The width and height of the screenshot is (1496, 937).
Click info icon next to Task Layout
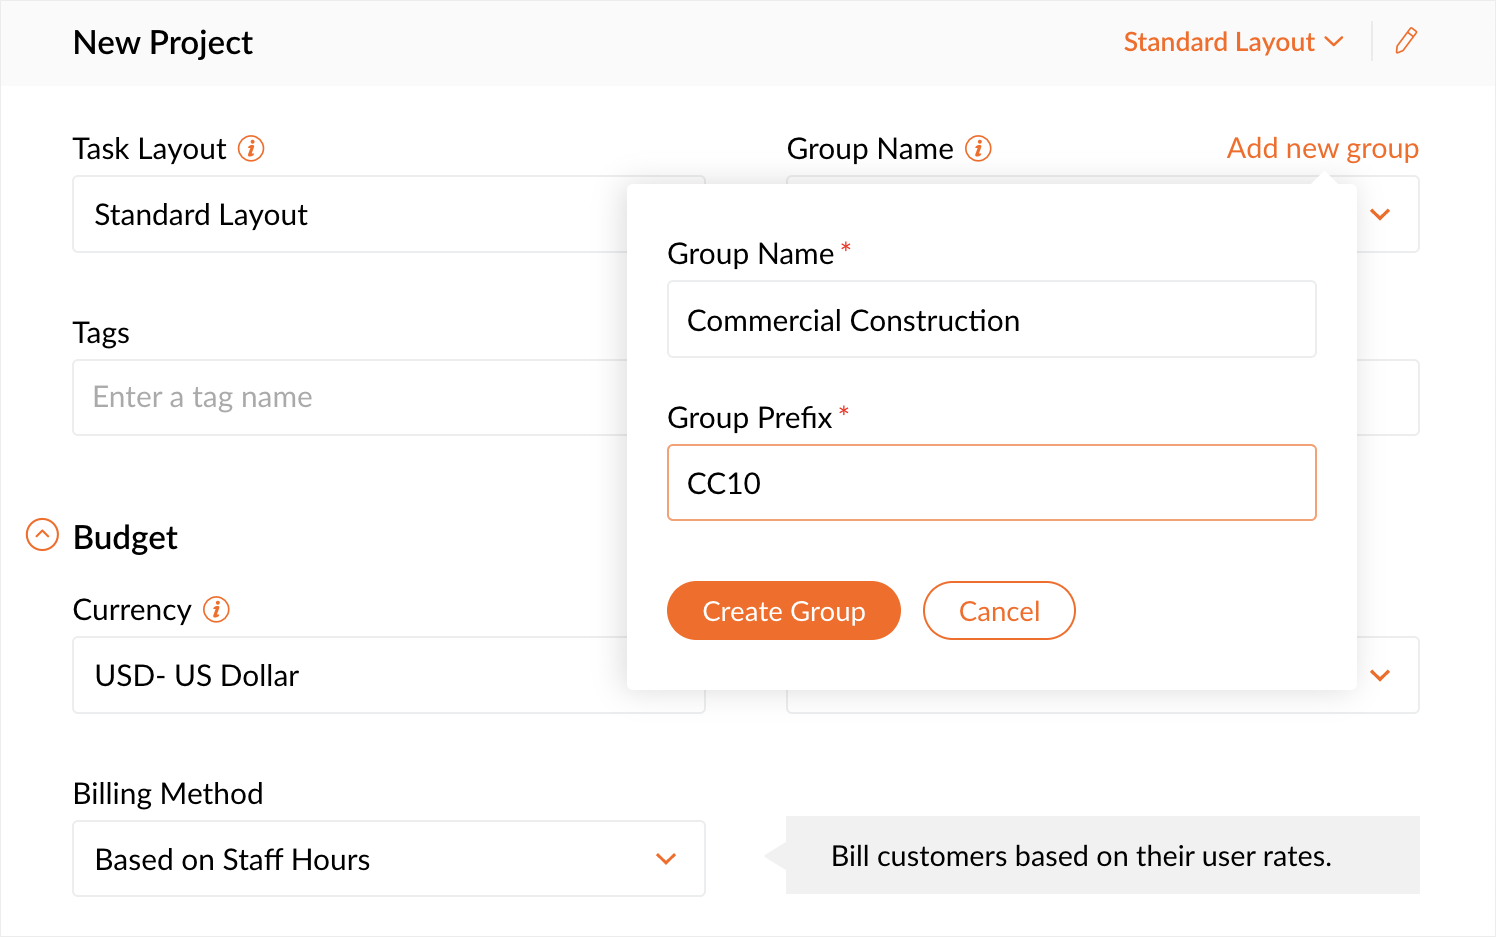(251, 149)
